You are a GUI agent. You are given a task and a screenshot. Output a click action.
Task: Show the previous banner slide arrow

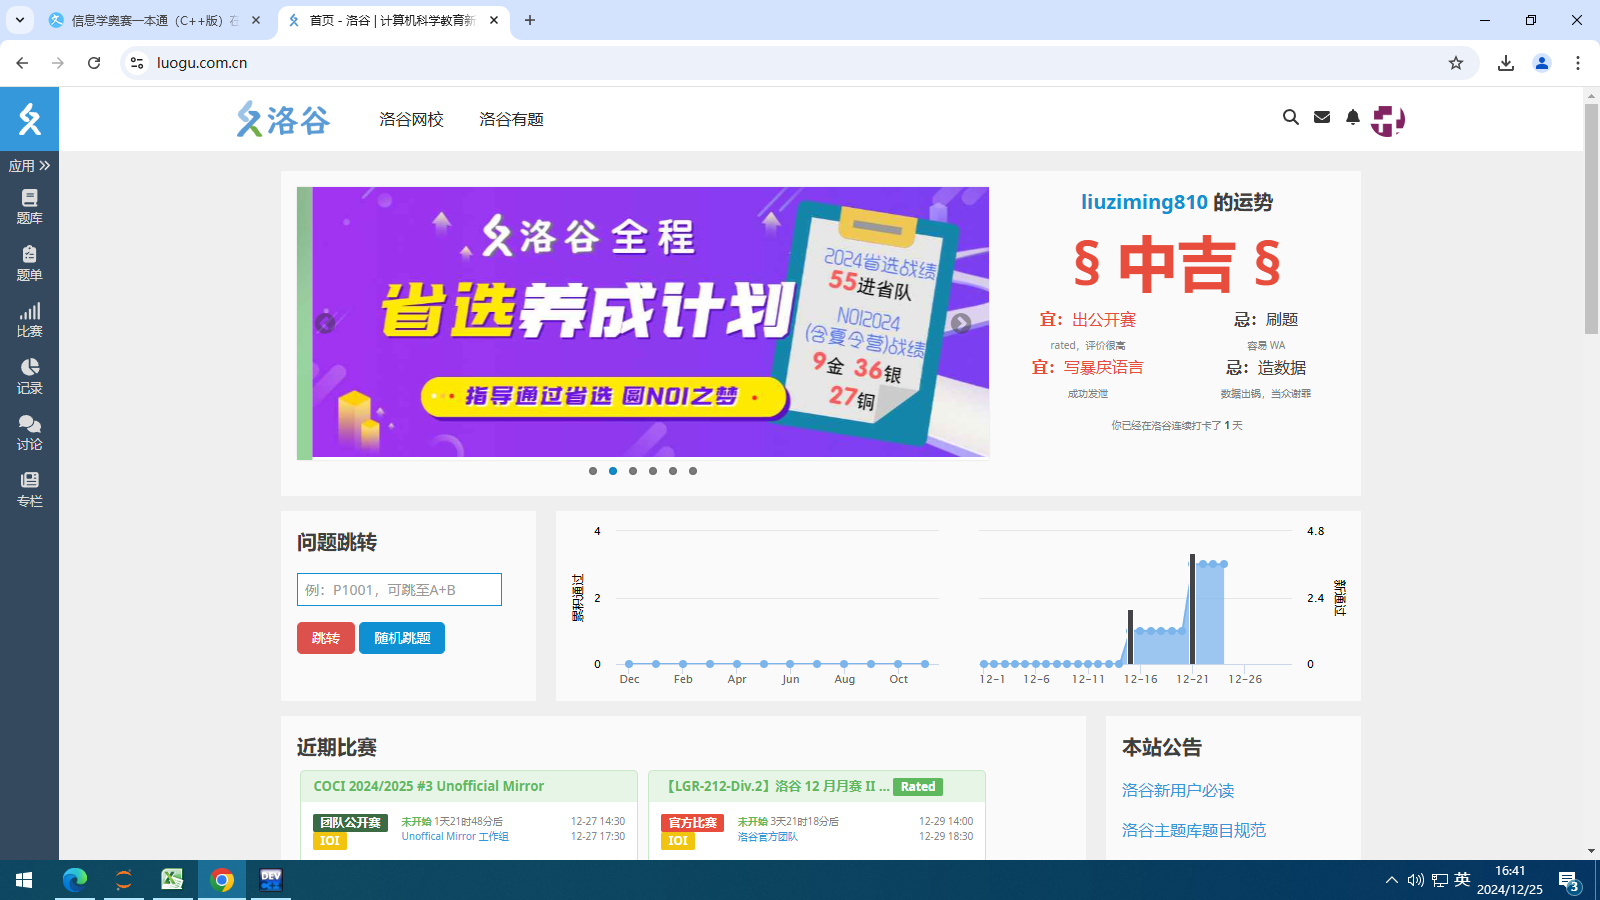[x=325, y=323]
